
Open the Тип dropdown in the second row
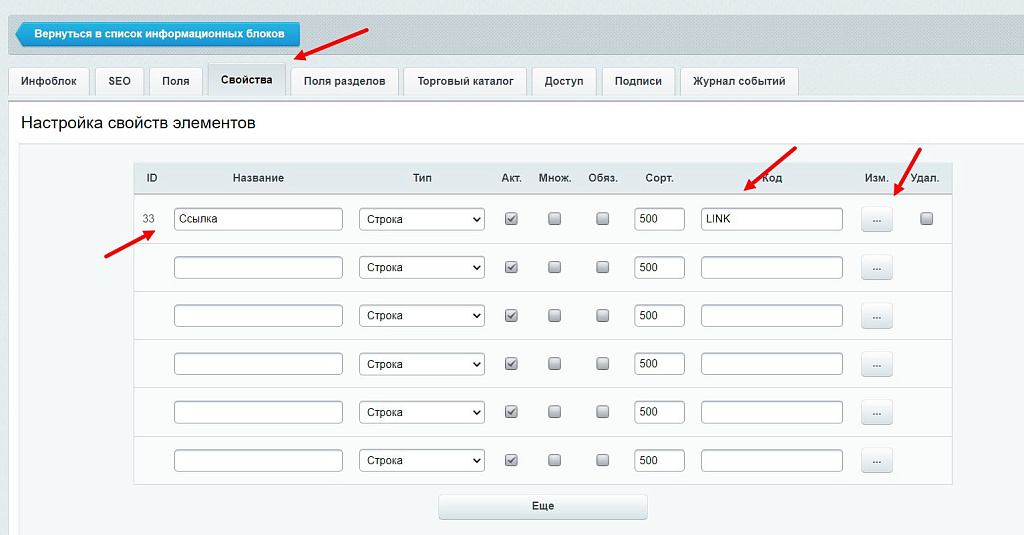[x=421, y=267]
